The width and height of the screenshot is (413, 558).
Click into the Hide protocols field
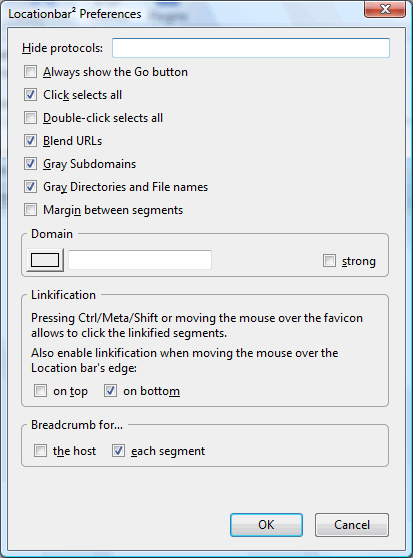coord(251,48)
